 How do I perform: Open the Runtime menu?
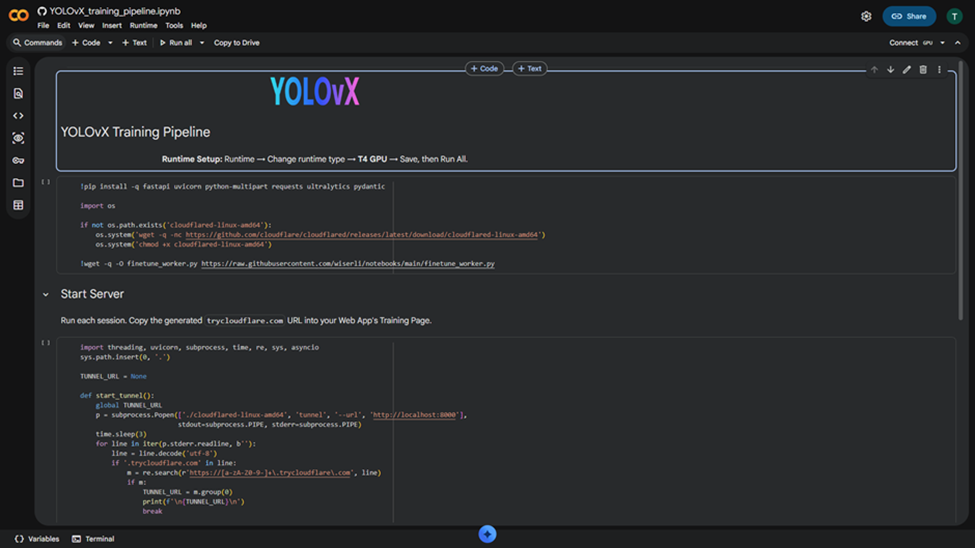[x=143, y=26]
